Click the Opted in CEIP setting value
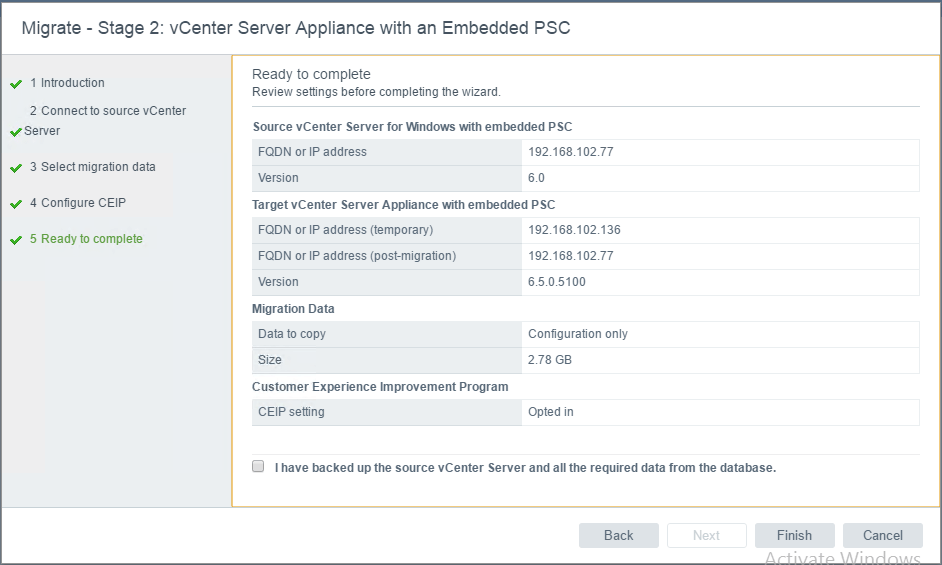This screenshot has width=942, height=565. 551,412
